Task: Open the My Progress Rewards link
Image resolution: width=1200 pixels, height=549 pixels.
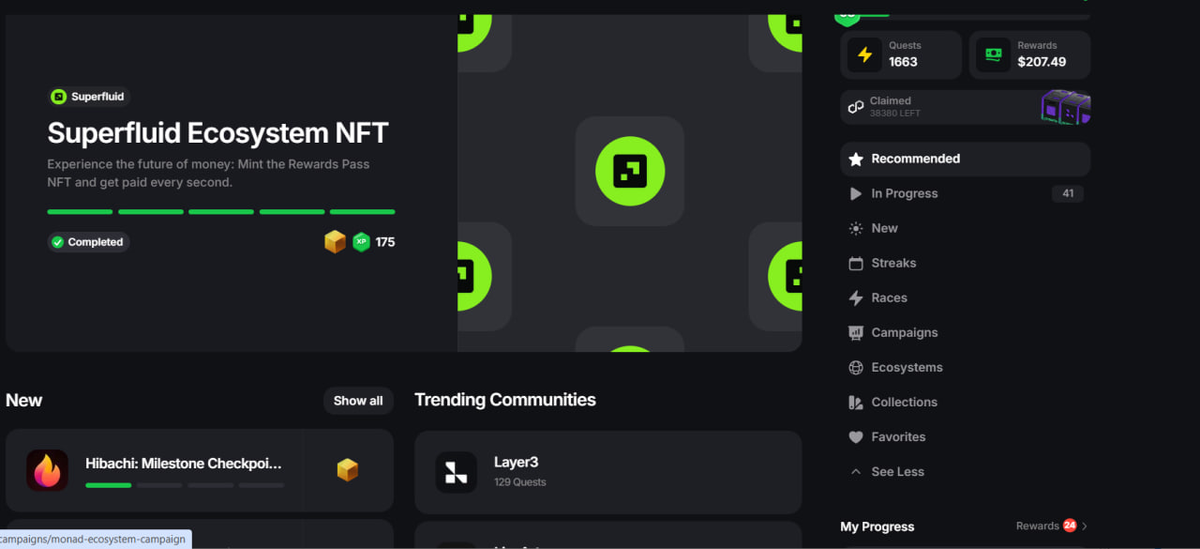Action: (1051, 526)
